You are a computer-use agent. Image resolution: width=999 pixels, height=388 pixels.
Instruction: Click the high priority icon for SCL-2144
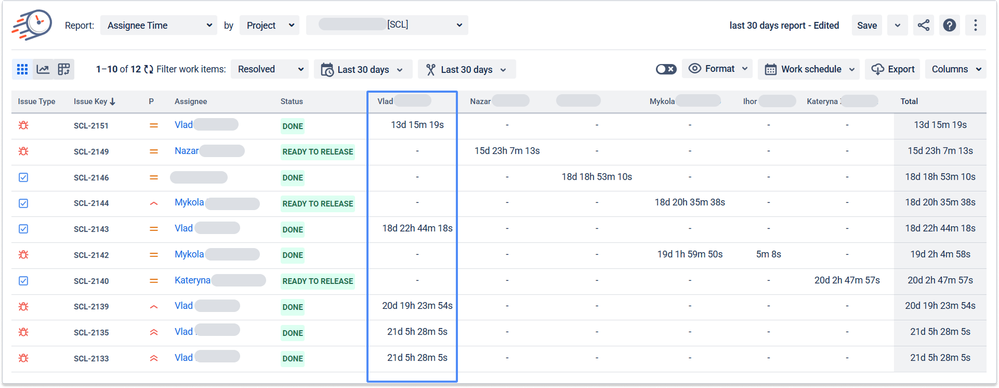[153, 203]
